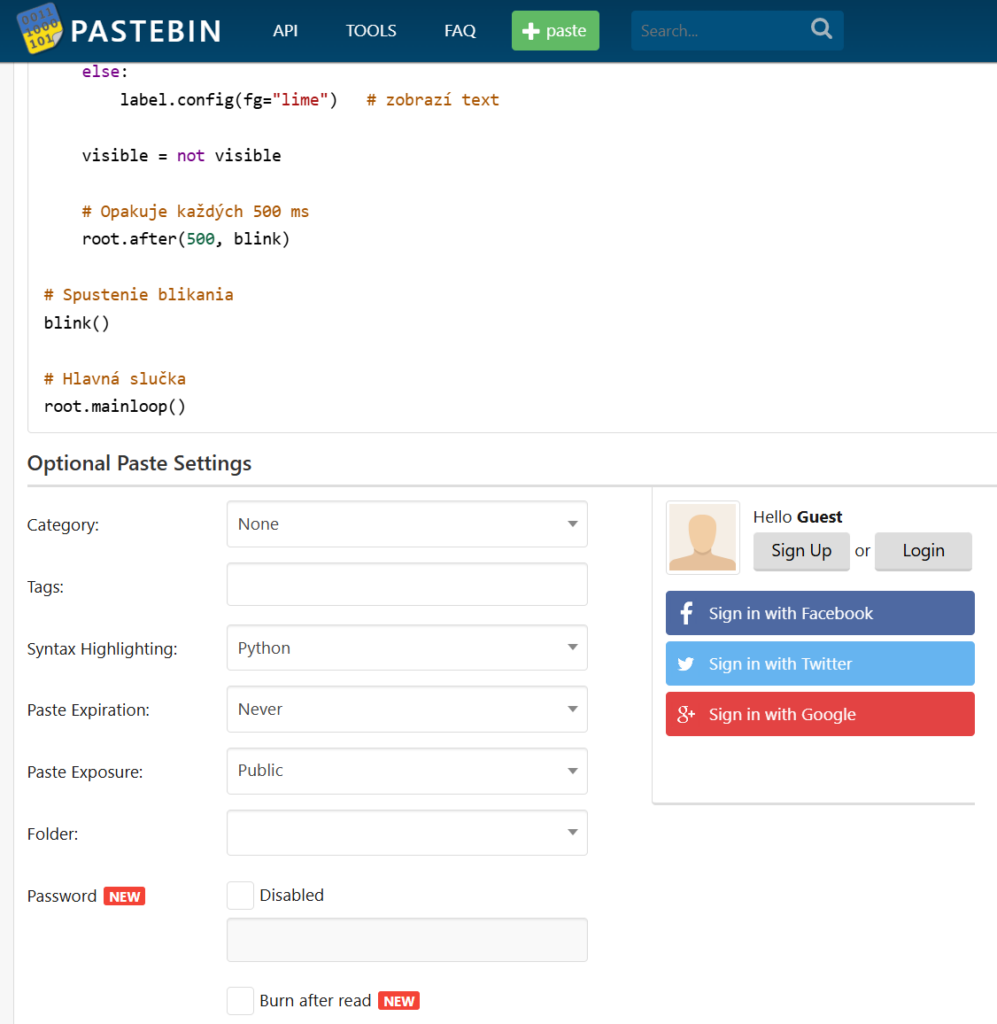Expand the Paste Expiration dropdown

[x=407, y=709]
